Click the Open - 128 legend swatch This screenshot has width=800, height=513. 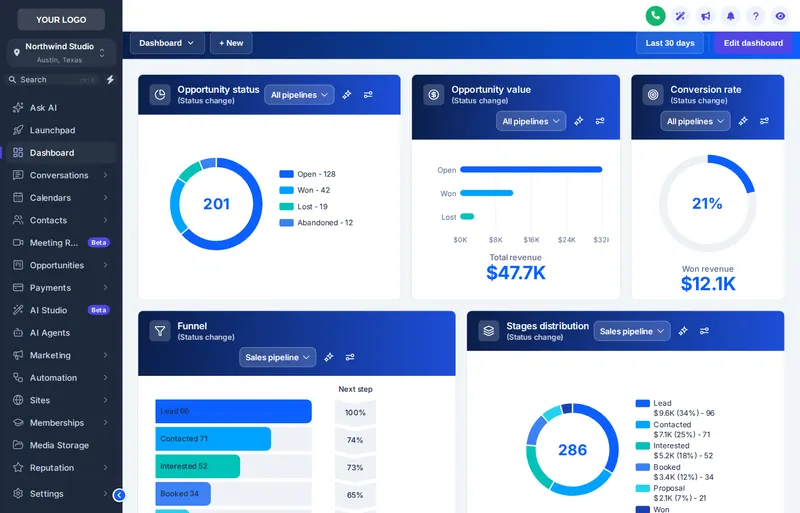coord(286,174)
